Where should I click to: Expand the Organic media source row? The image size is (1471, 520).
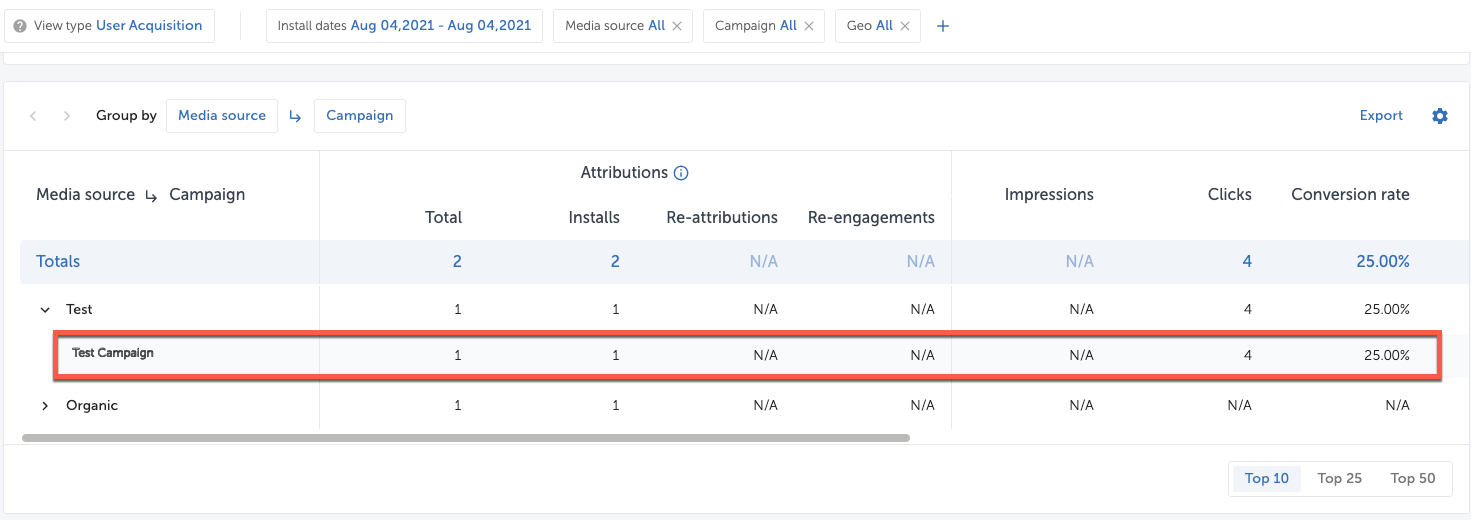(45, 406)
